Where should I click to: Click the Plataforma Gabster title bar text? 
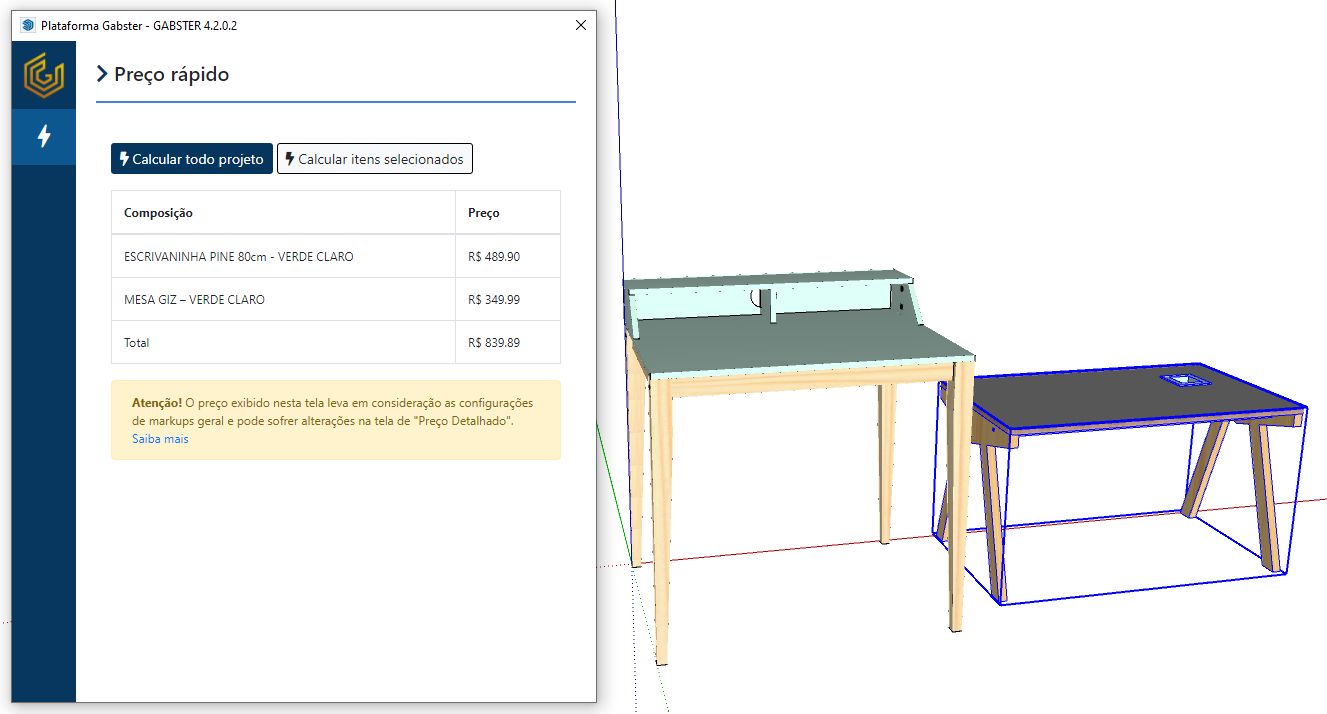[x=139, y=25]
